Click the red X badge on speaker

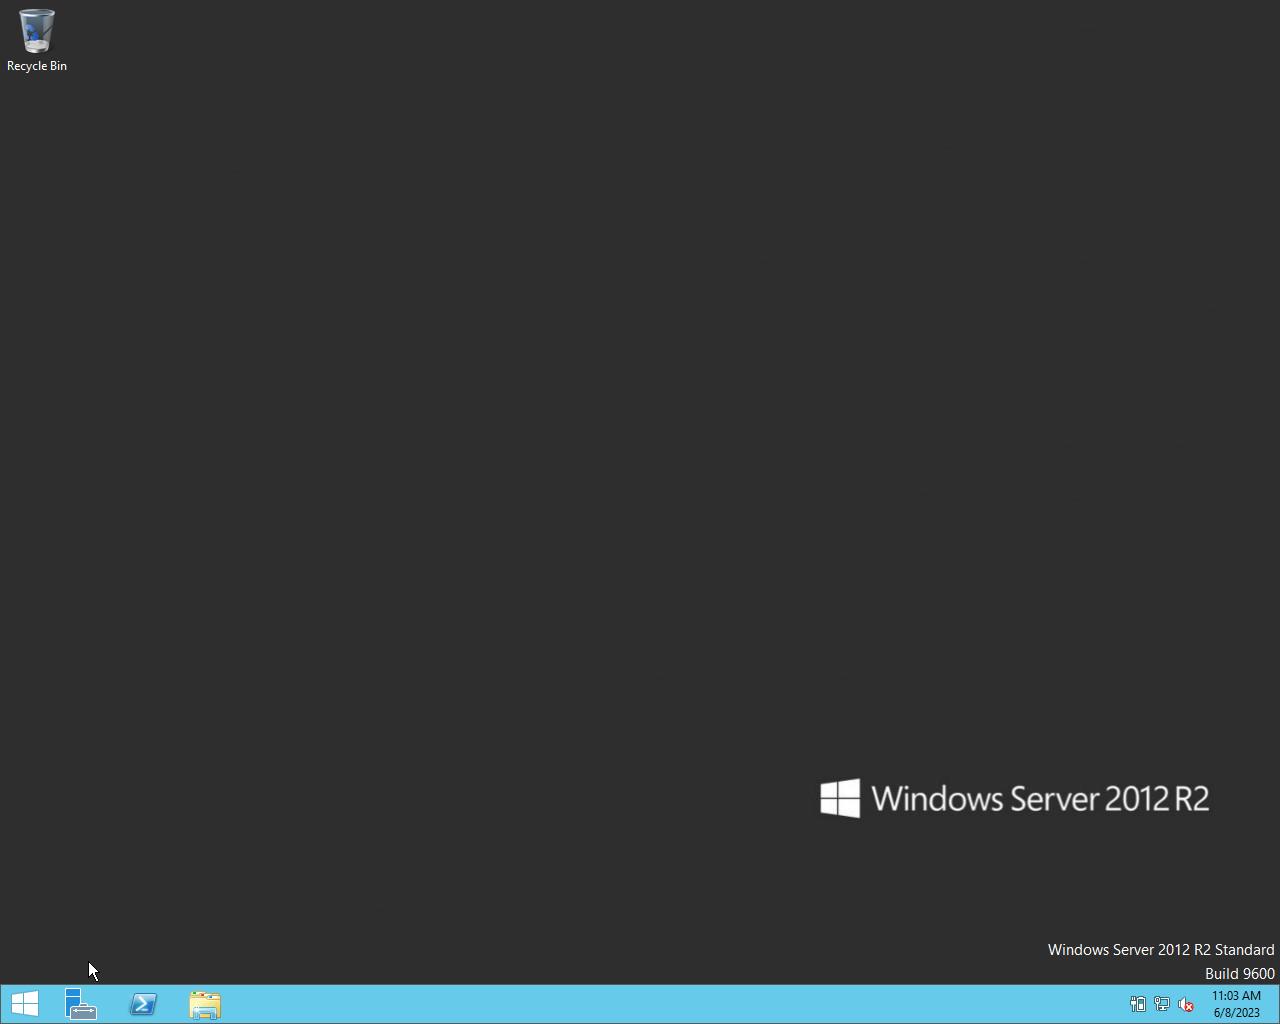[x=1189, y=1008]
